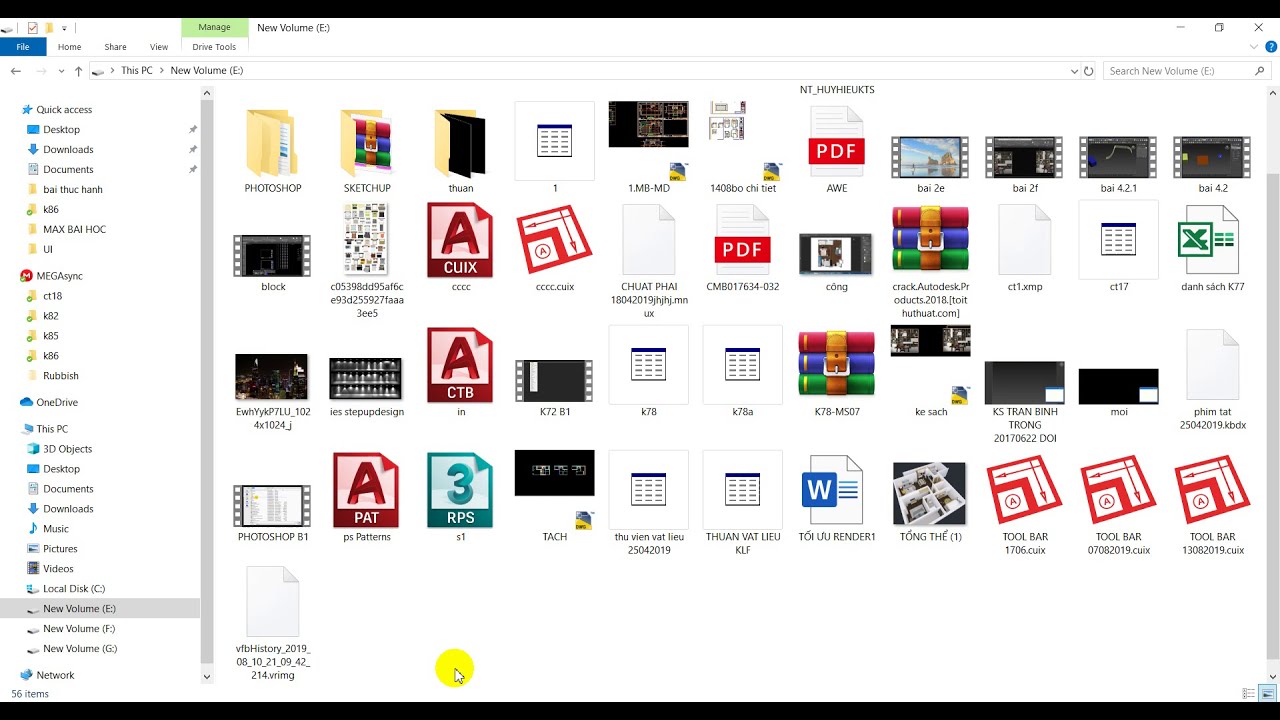Select the THUAN VAT LIEU KLF file
The height and width of the screenshot is (720, 1280).
click(x=743, y=490)
